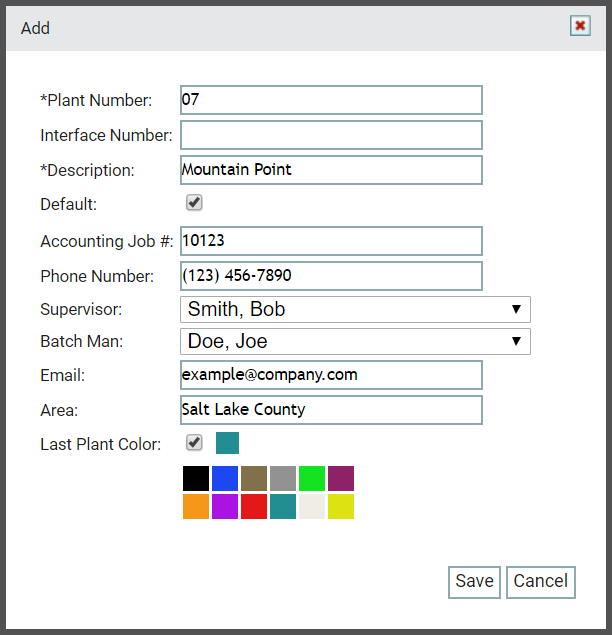Expand the Batch Man dropdown showing Doe, Joe
Image resolution: width=612 pixels, height=635 pixels.
tap(355, 341)
